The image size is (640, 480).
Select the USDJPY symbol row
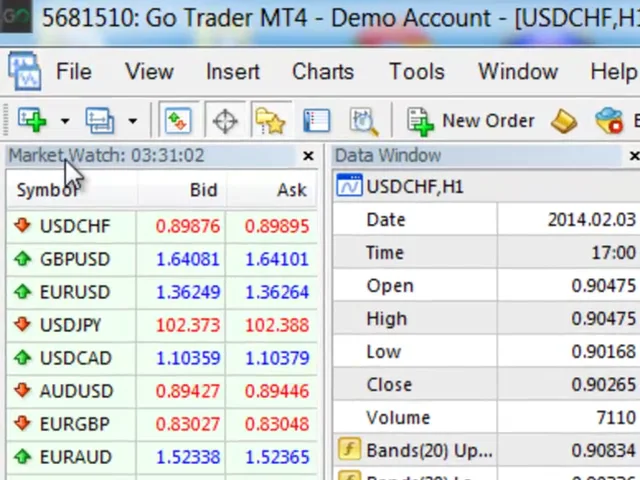click(162, 325)
